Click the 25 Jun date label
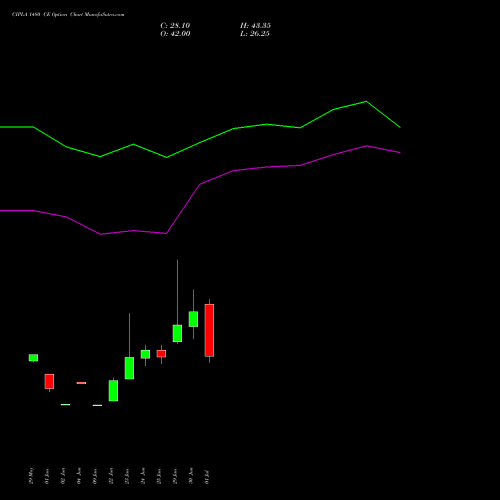 click(159, 477)
